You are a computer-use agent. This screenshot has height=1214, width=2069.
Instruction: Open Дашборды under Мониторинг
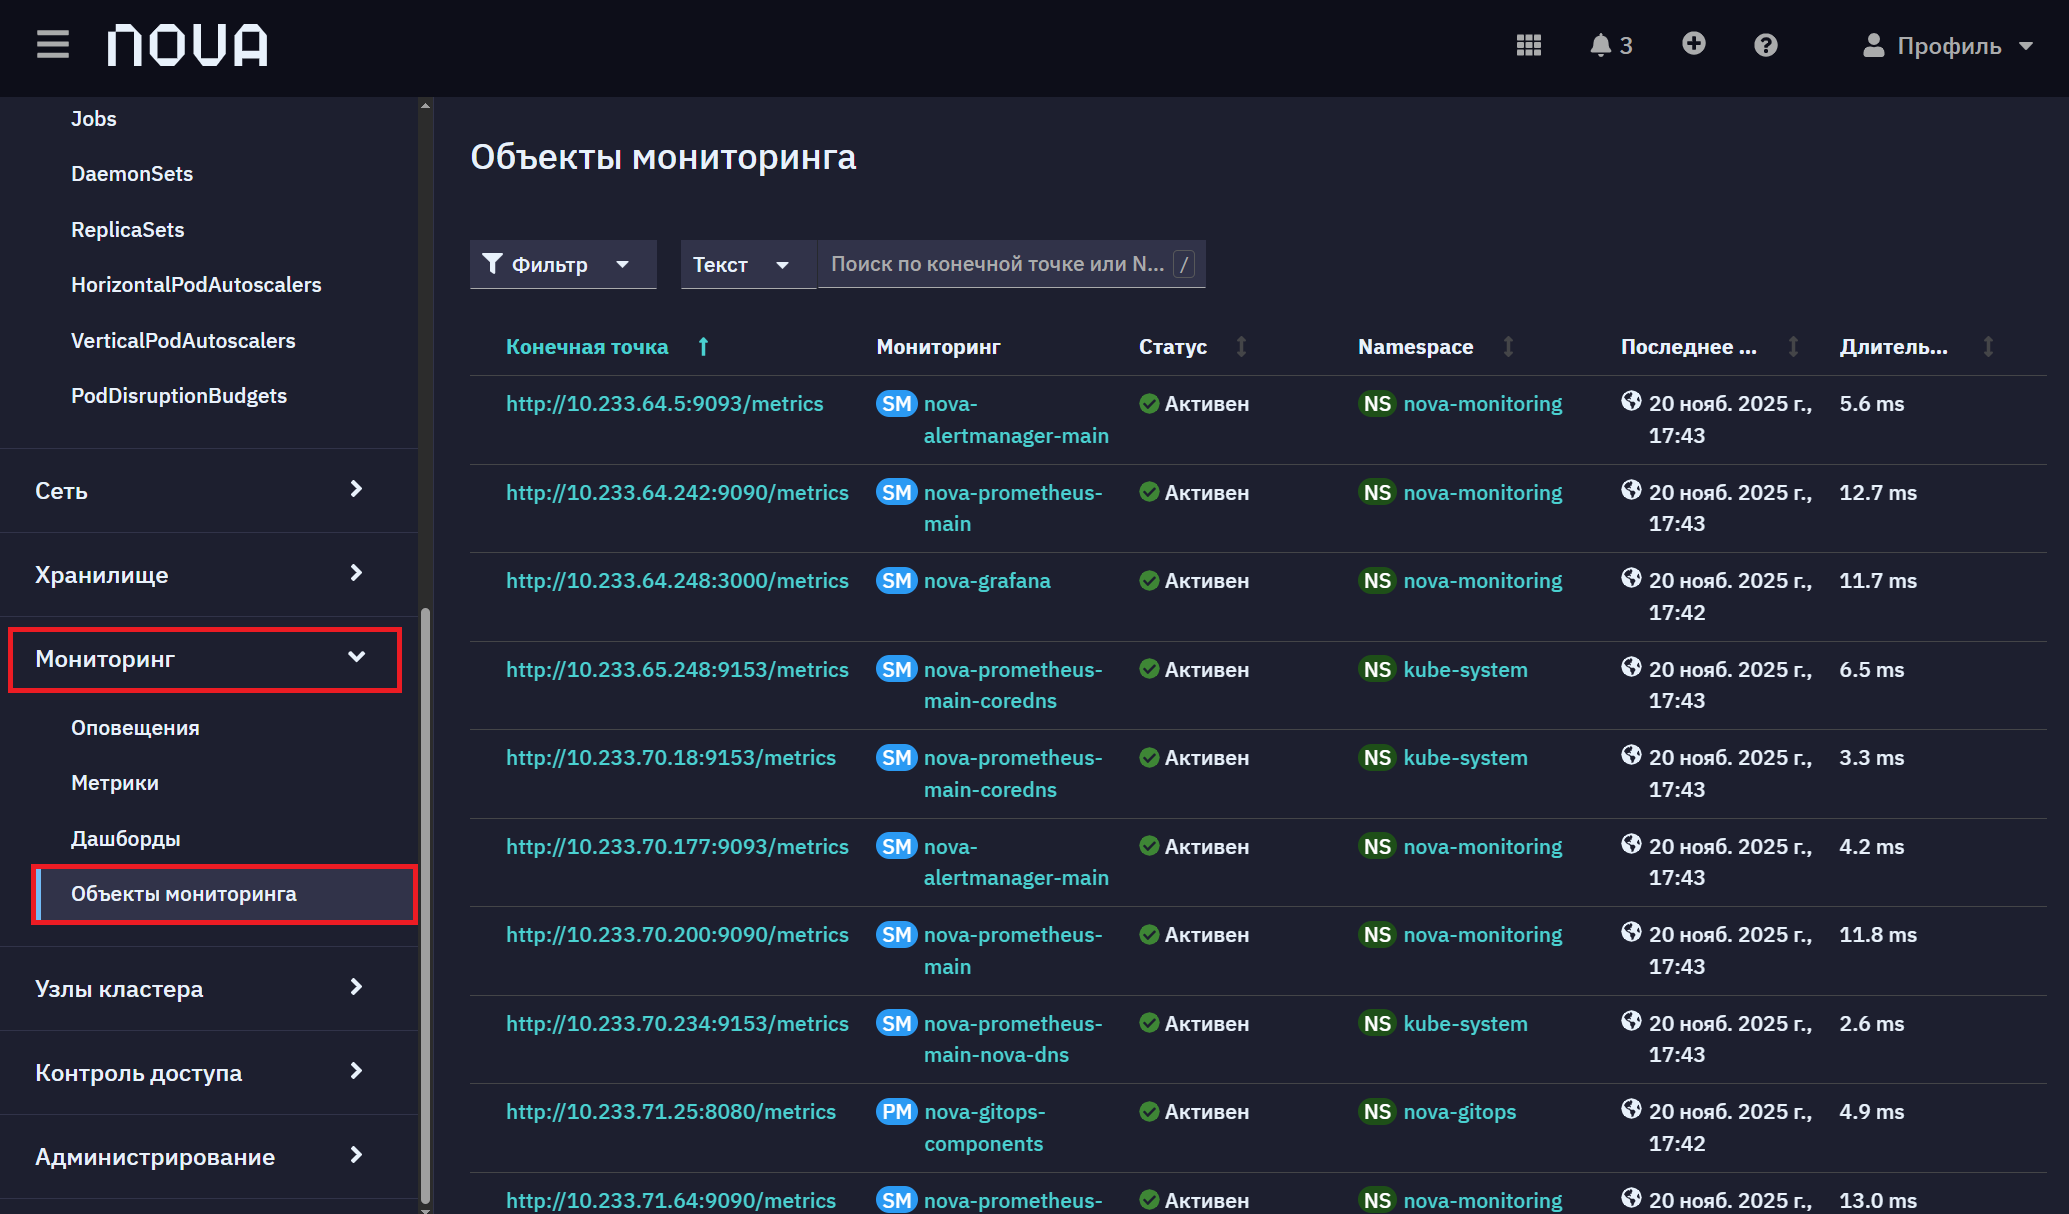click(x=126, y=838)
